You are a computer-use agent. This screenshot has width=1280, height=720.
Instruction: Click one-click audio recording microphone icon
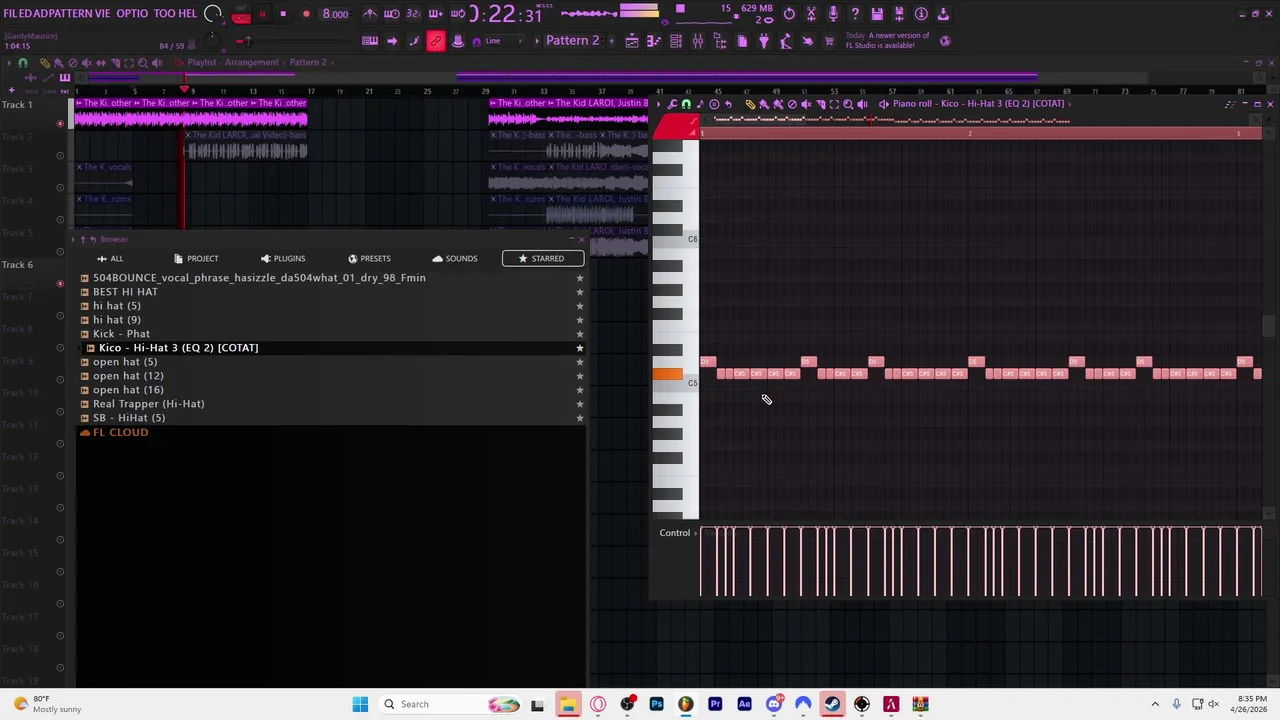click(833, 14)
